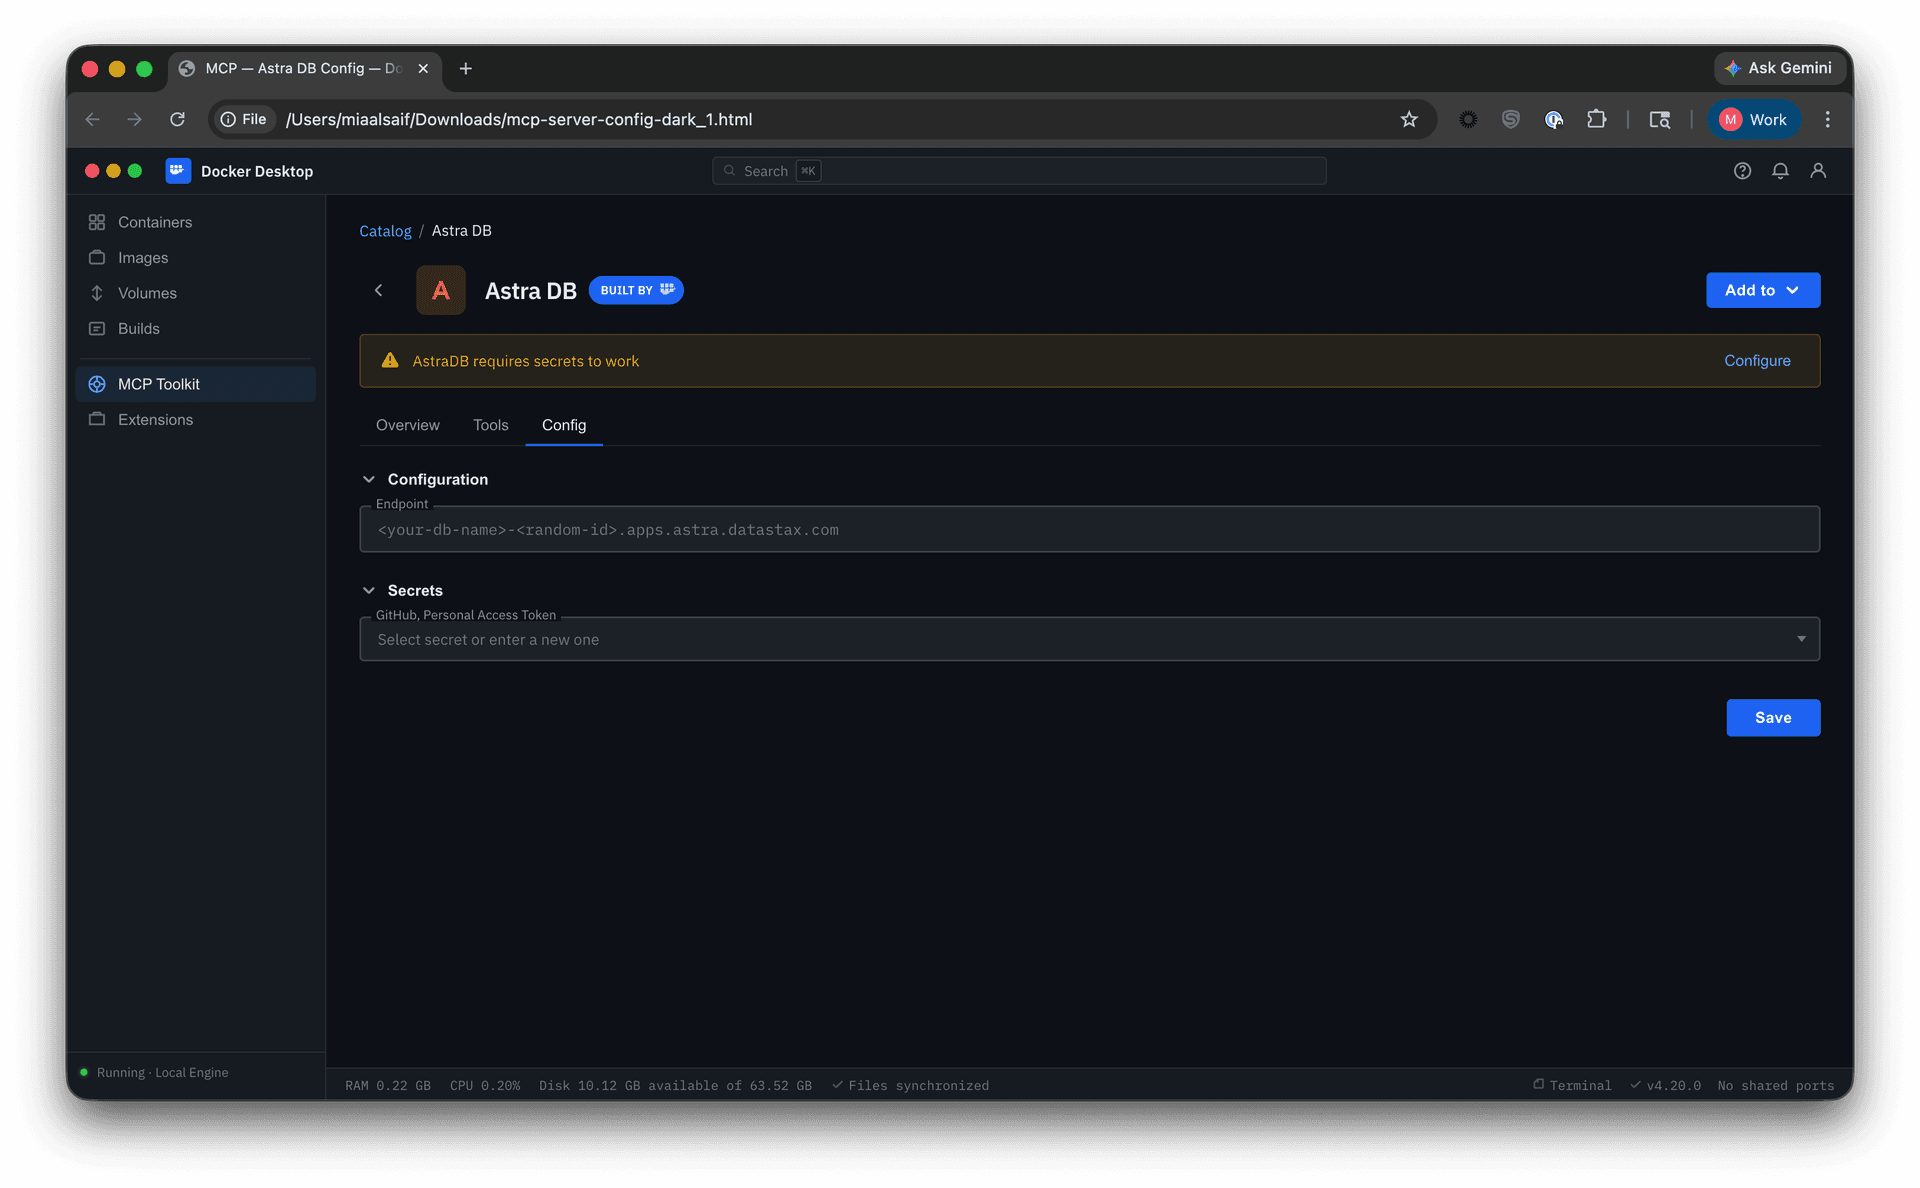Collapse the Configuration section
The image size is (1920, 1188).
[x=369, y=480]
